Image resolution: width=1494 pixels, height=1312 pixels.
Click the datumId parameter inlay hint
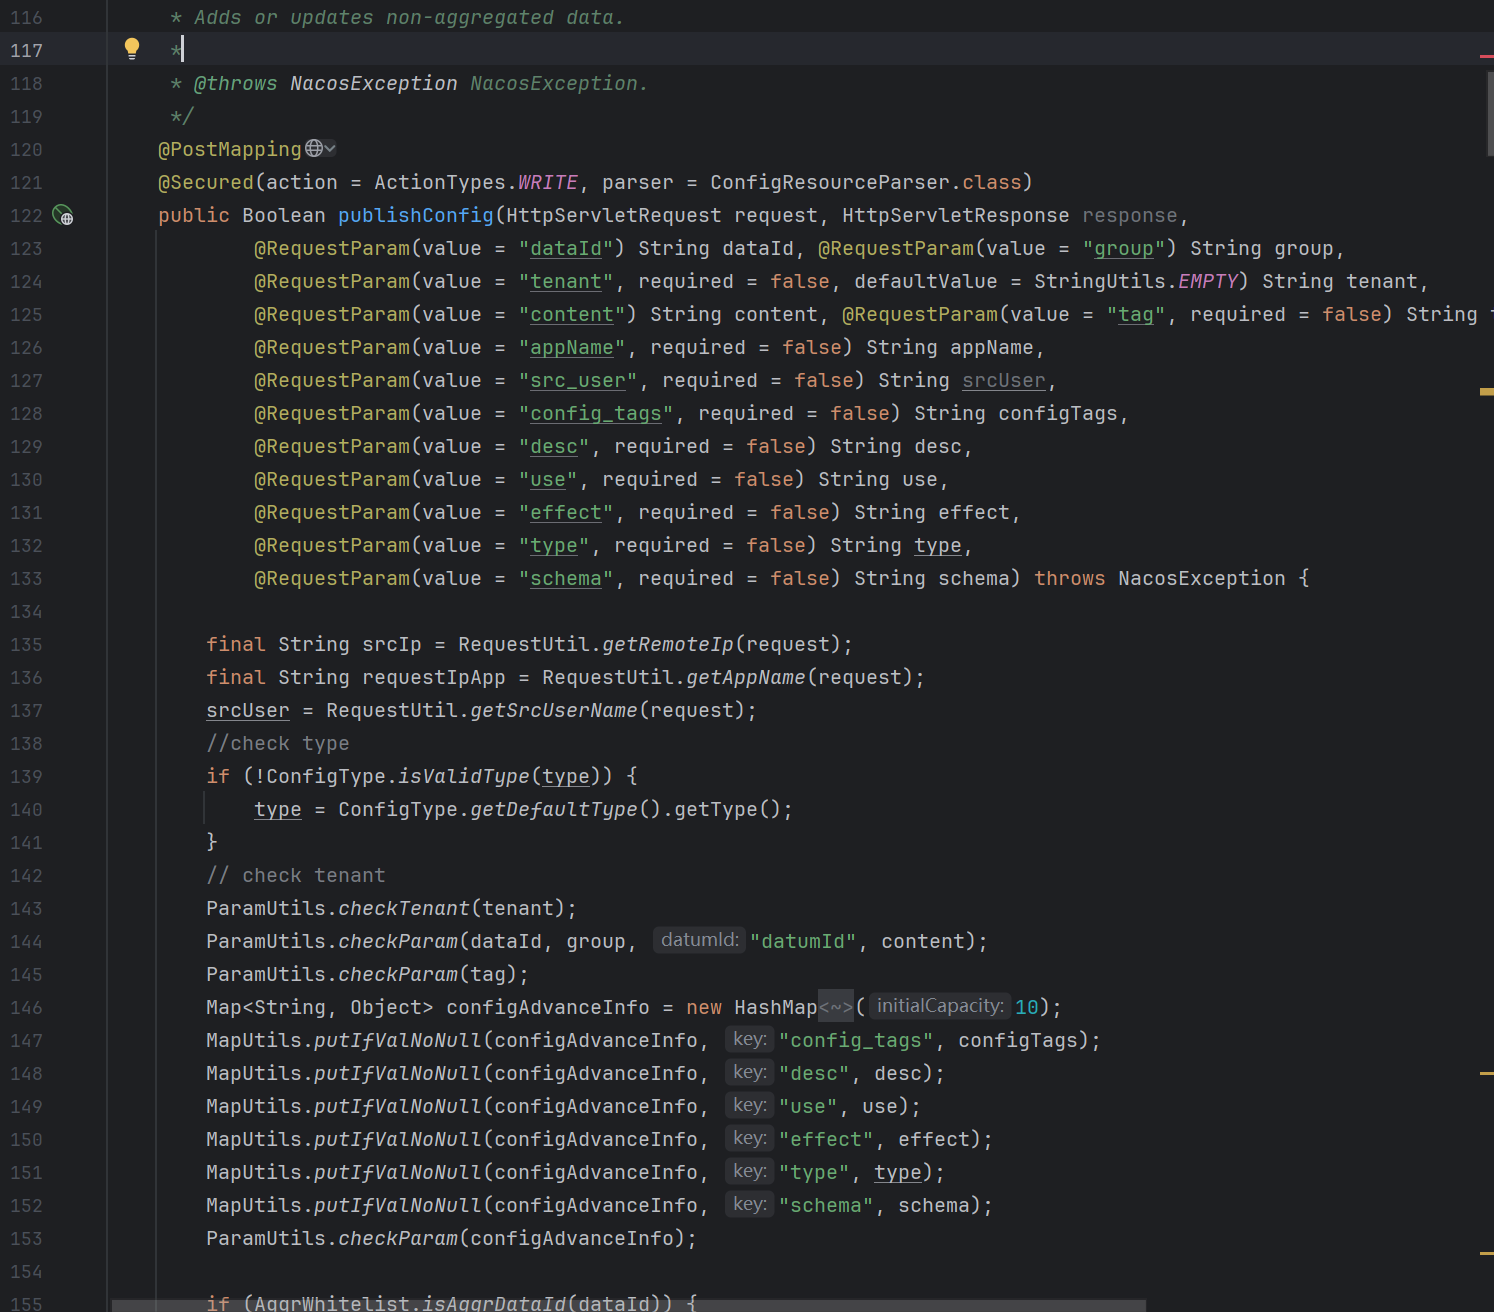[699, 940]
